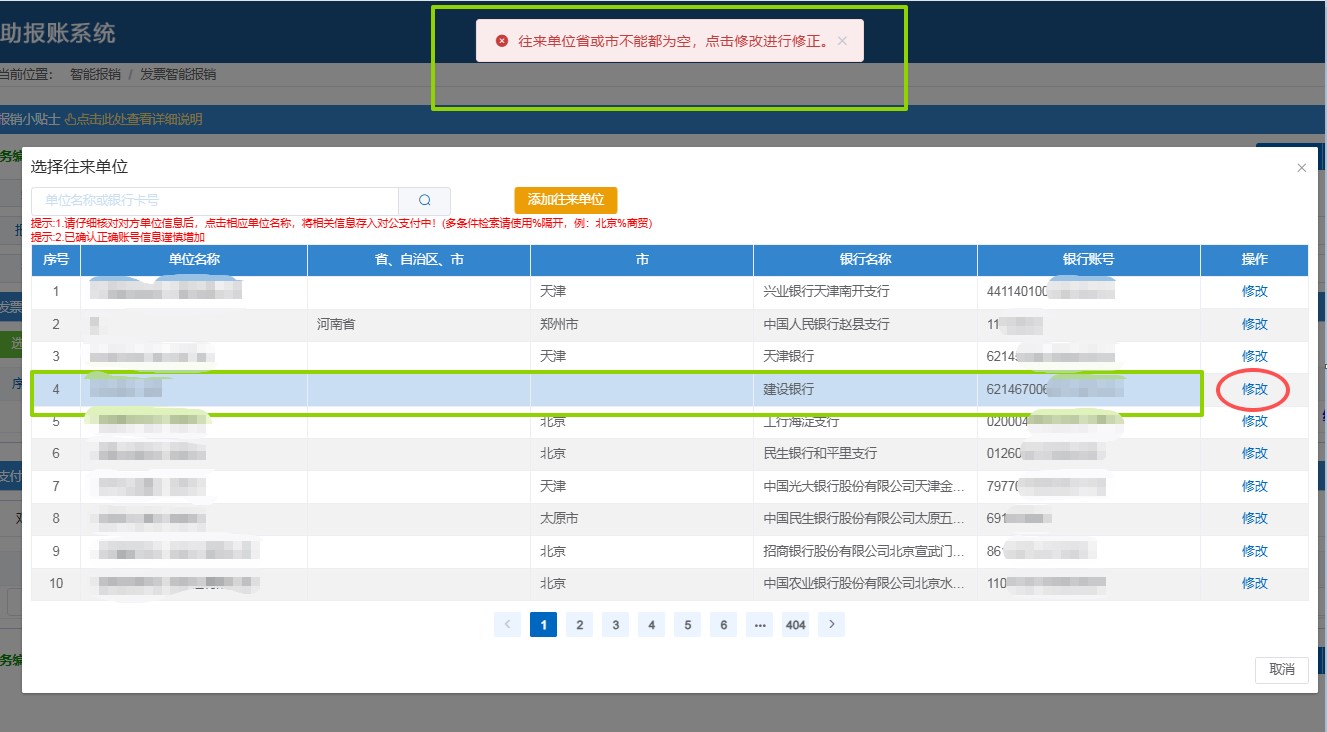1327x732 pixels.
Task: Jump to last page 404
Action: point(795,625)
